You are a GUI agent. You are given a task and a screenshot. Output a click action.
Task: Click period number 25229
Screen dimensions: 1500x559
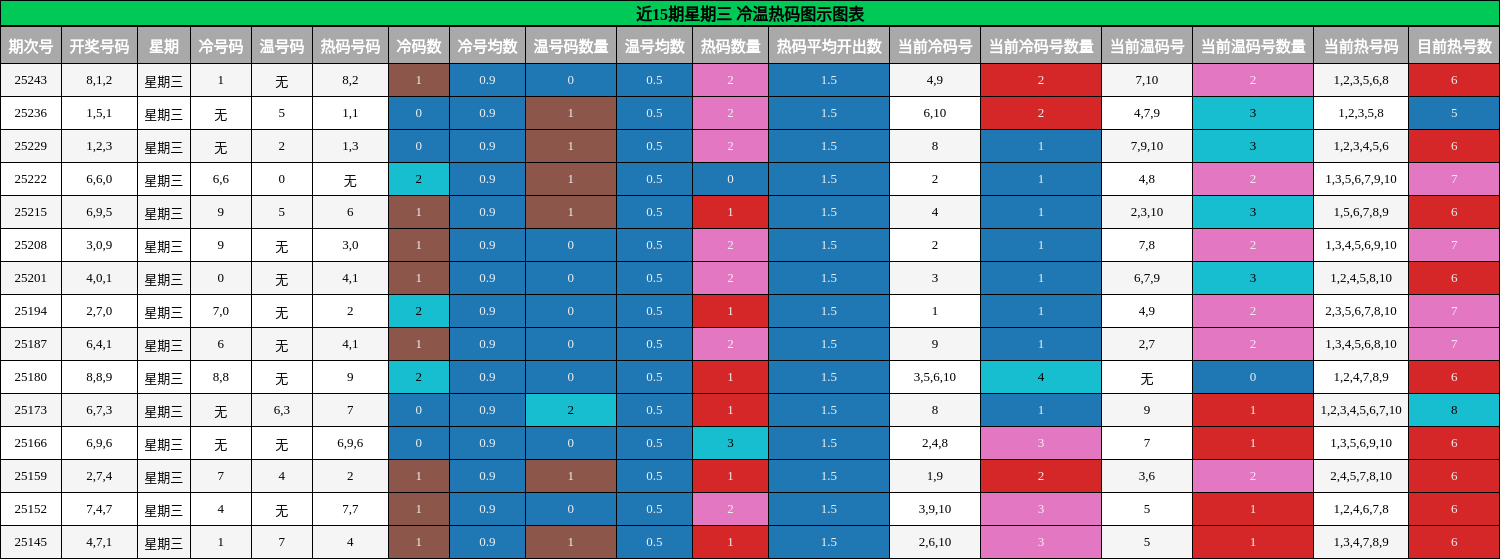click(x=30, y=146)
